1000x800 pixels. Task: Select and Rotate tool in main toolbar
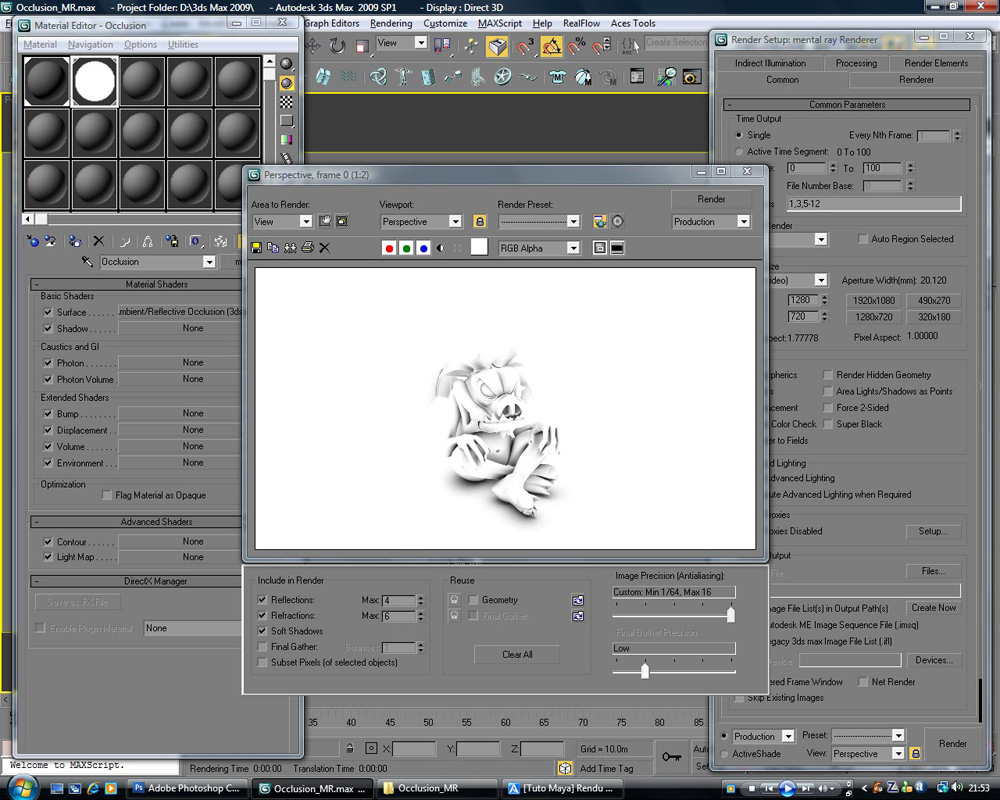[x=335, y=45]
